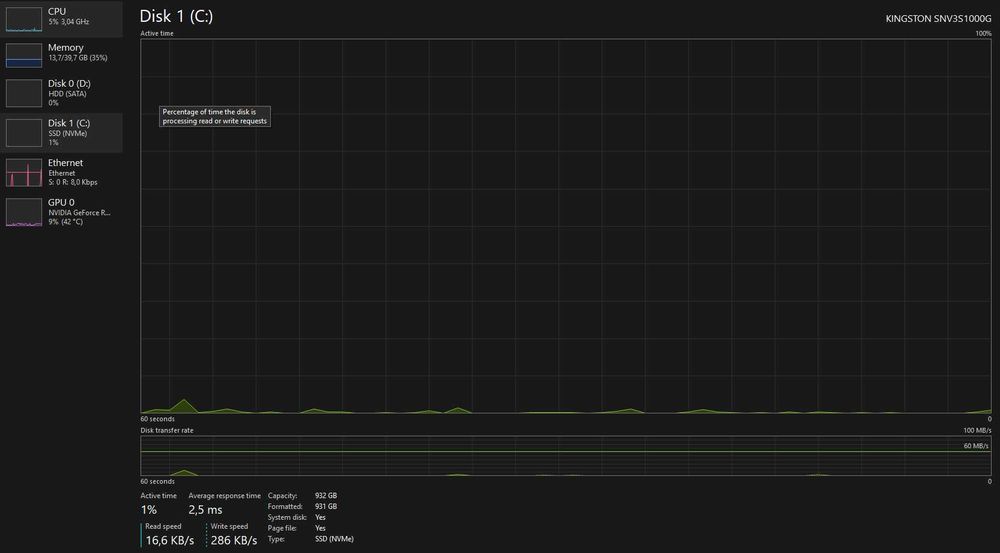Click the Active time 1% statistic
1000x553 pixels.
tap(149, 510)
